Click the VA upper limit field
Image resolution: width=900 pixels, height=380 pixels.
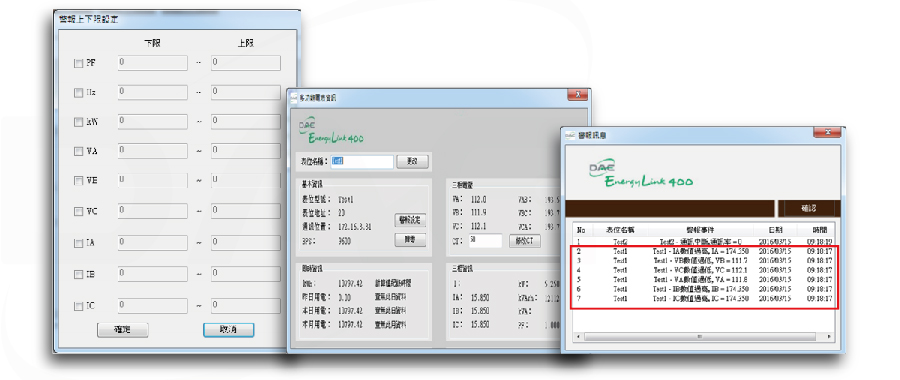pos(246,151)
